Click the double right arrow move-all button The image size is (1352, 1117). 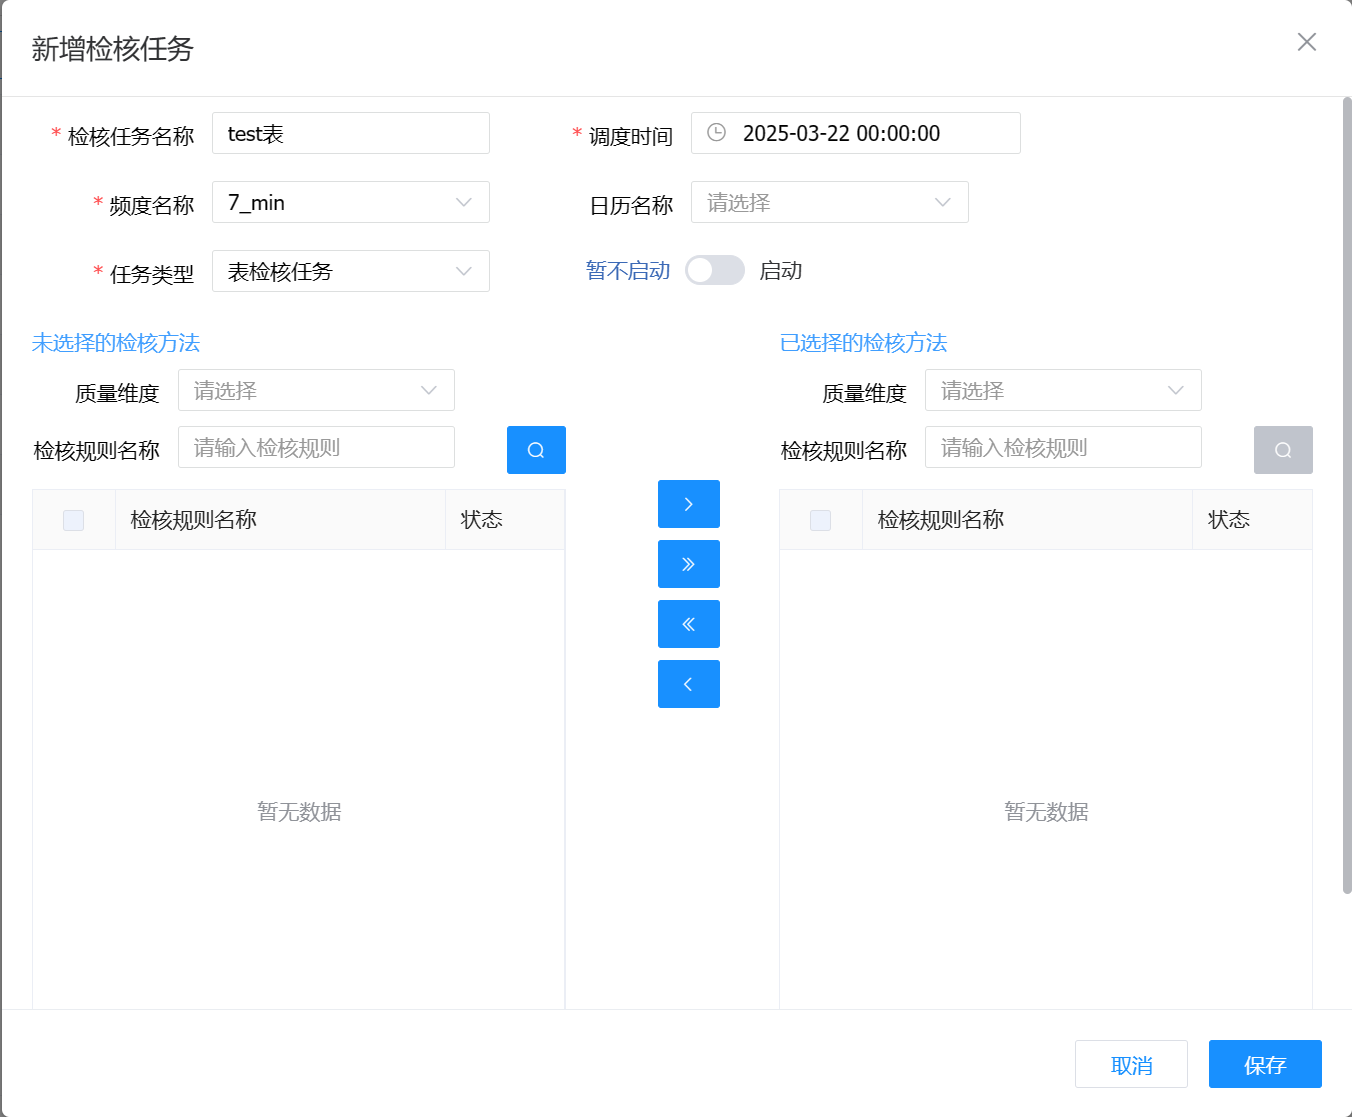(688, 564)
